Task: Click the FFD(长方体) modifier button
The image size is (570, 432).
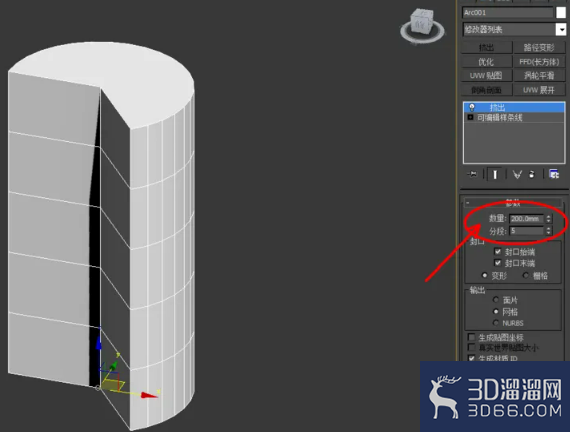Action: [x=539, y=62]
